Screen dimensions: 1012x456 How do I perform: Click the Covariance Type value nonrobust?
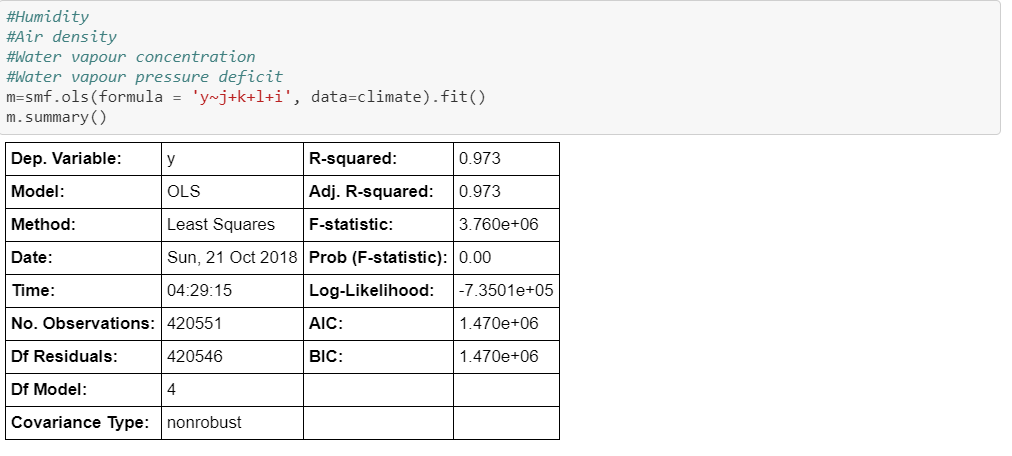click(x=204, y=423)
